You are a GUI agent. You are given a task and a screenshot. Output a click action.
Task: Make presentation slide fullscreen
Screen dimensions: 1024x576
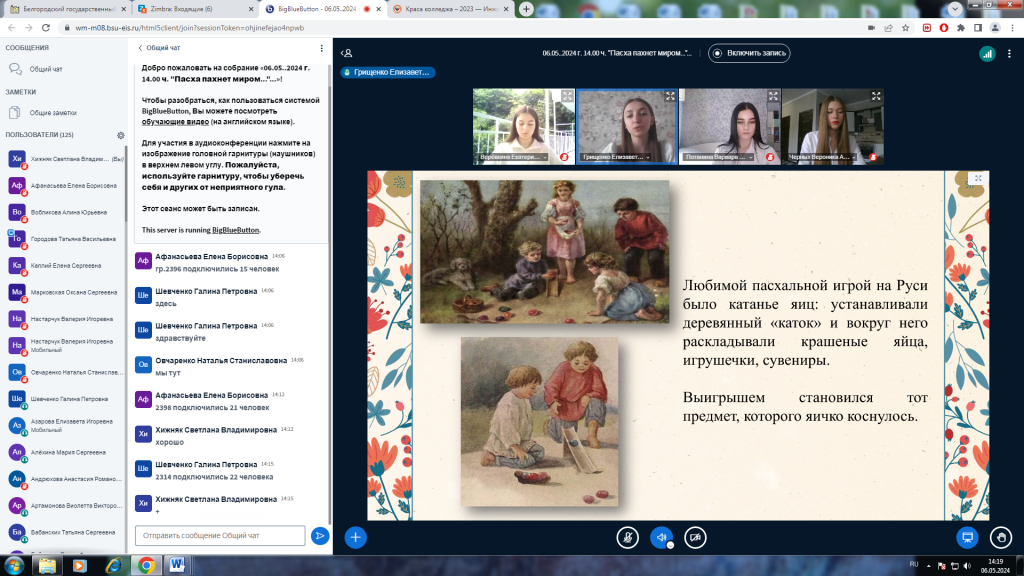[978, 178]
